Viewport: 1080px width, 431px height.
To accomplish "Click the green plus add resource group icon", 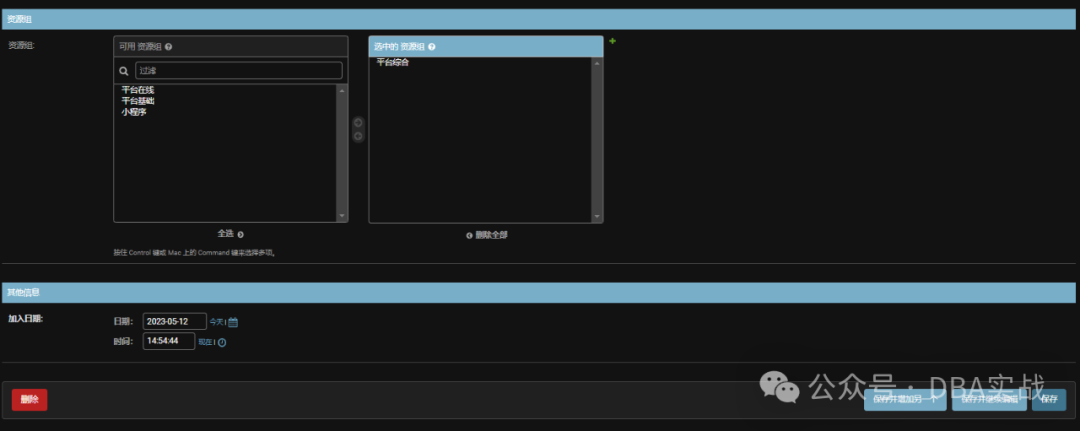I will tap(612, 41).
